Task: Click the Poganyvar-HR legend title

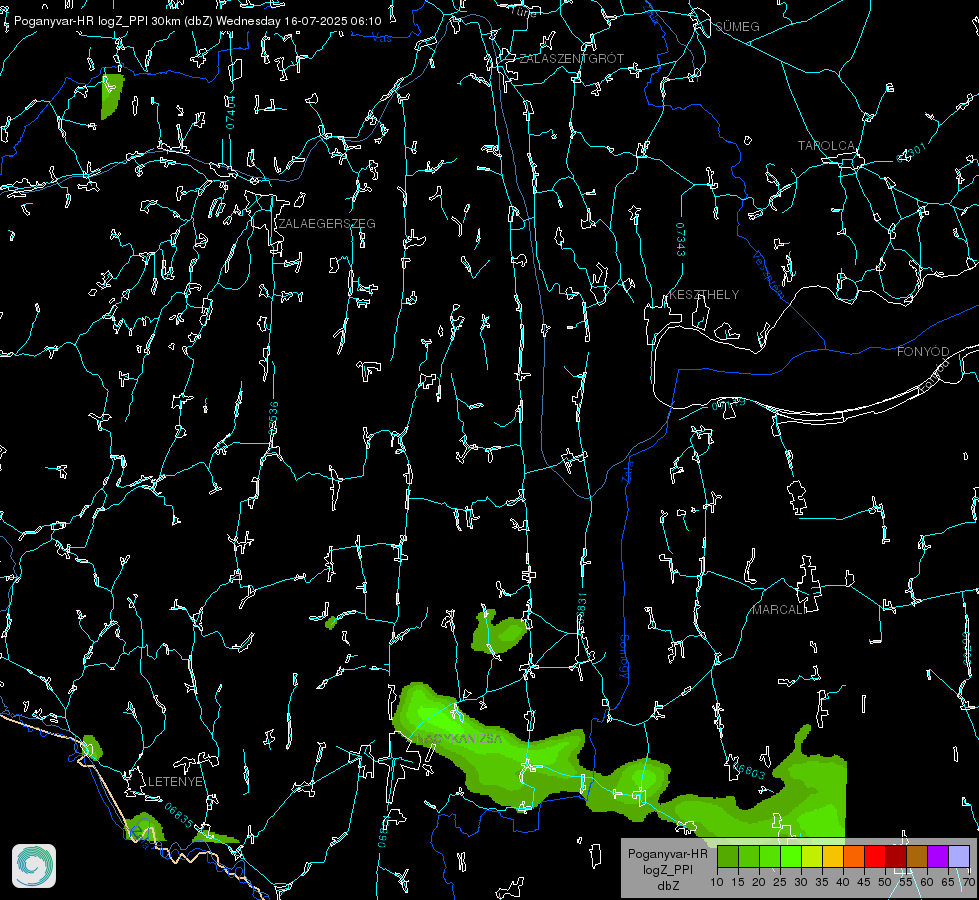Action: pos(667,854)
